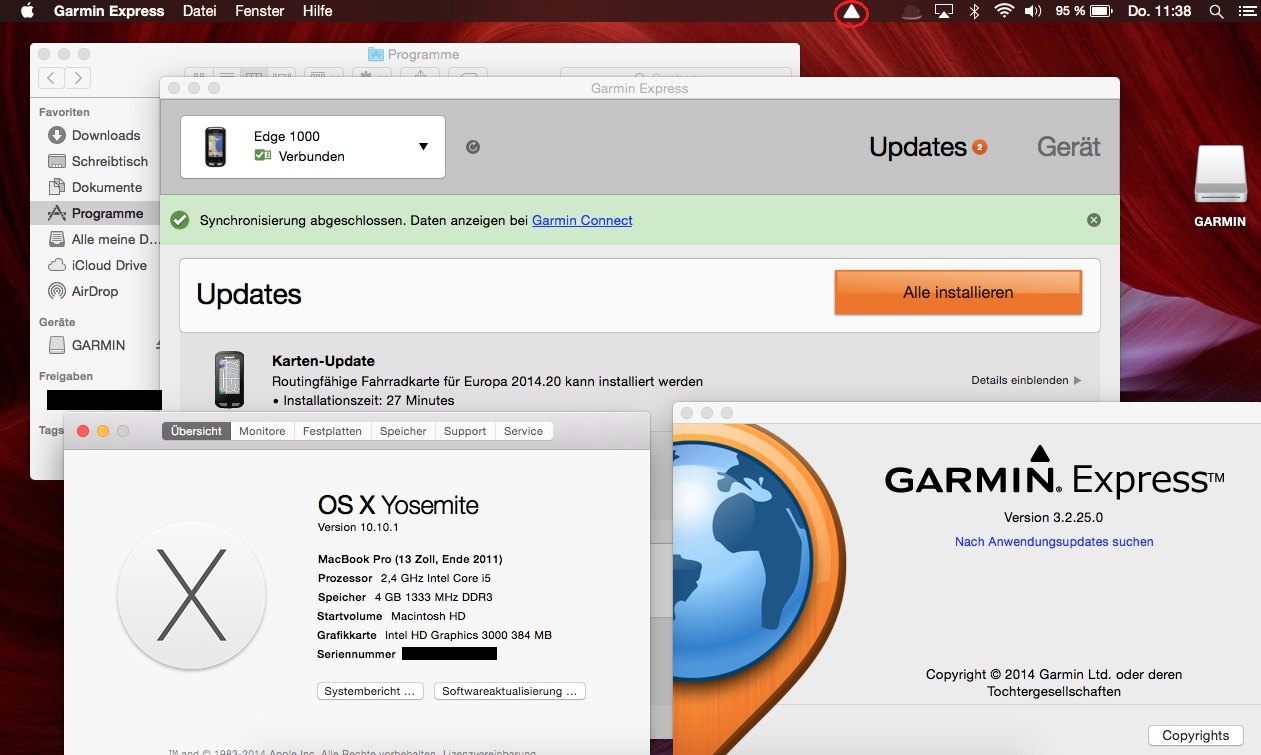Click the Version 3.2.25.0 text
The width and height of the screenshot is (1261, 755).
(1054, 517)
